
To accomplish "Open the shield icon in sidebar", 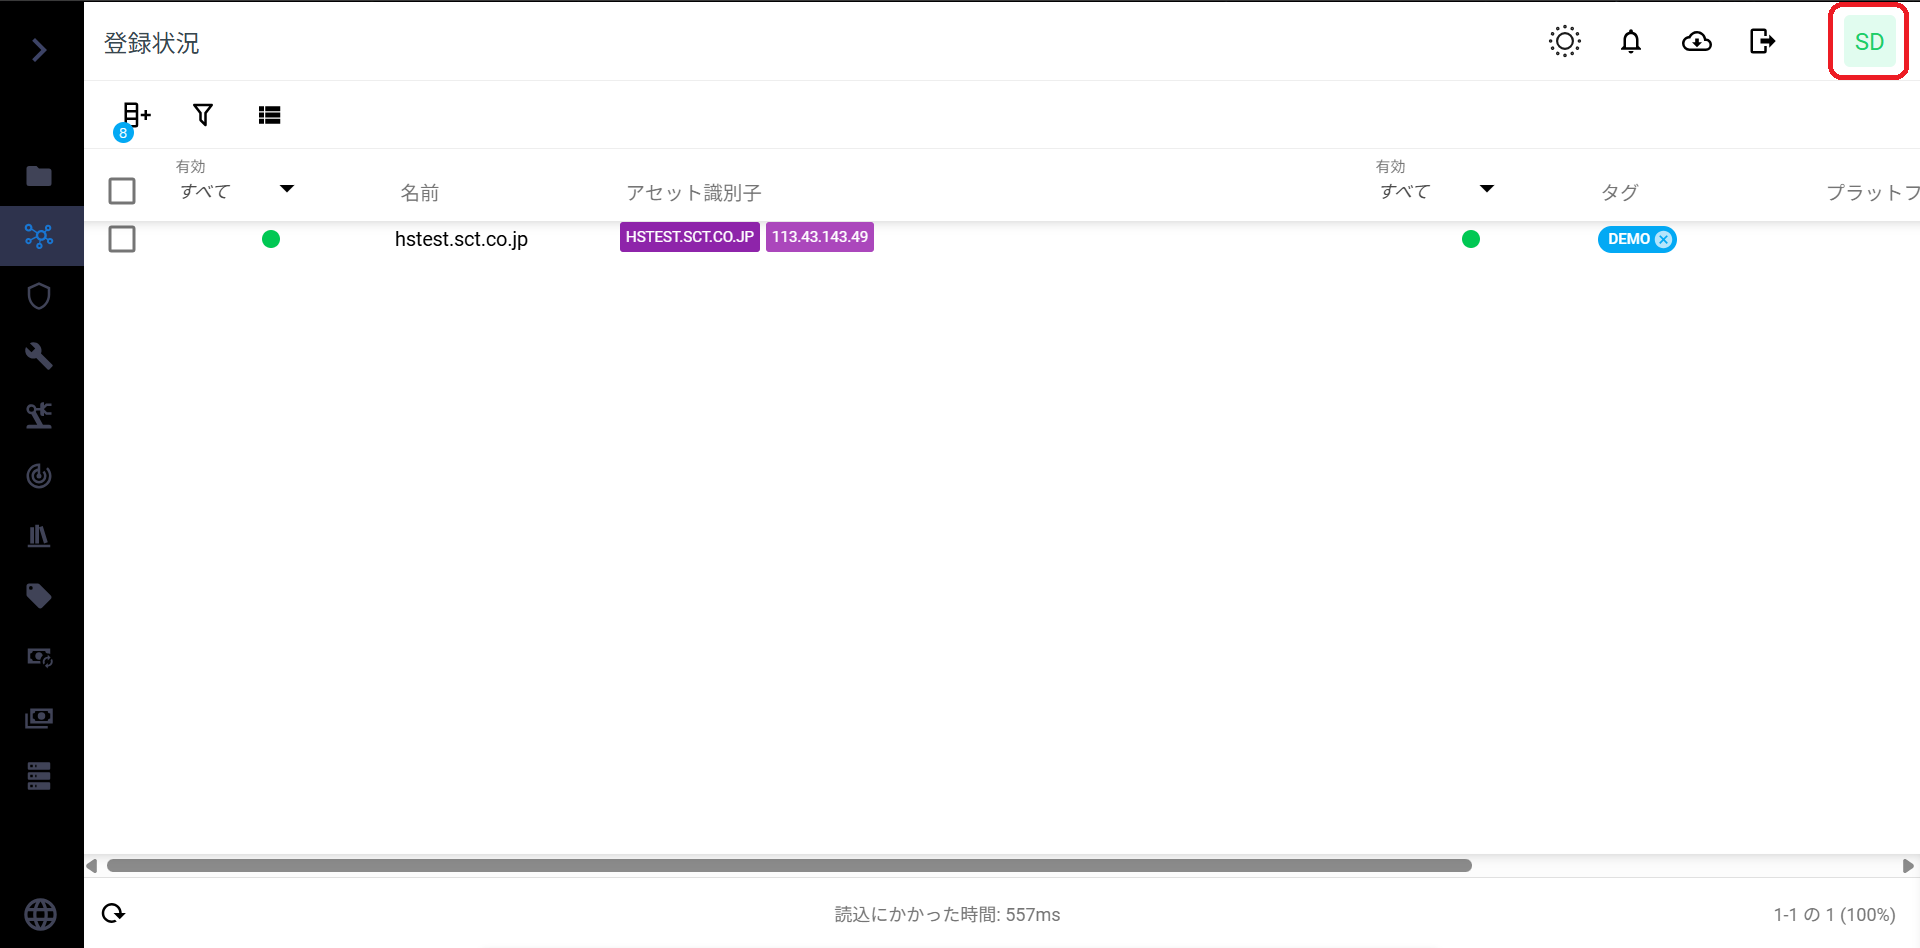I will [x=39, y=296].
